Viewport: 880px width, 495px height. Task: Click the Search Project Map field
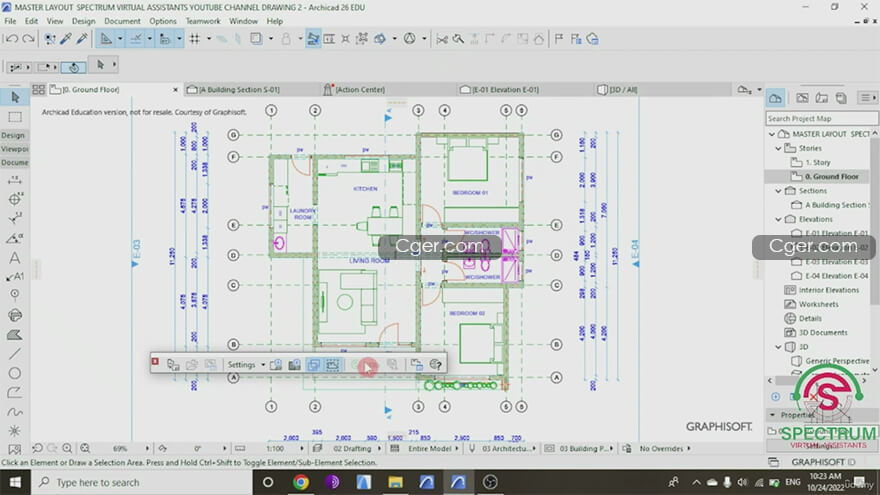coord(822,118)
